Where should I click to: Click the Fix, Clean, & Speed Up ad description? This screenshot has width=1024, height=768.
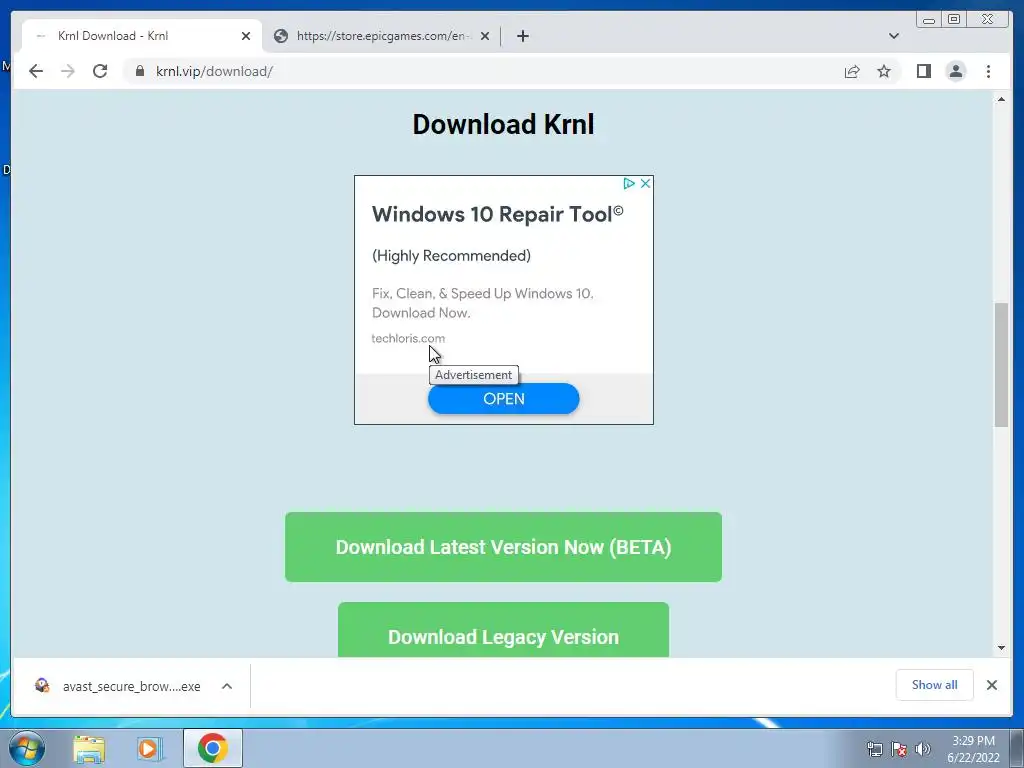click(483, 303)
